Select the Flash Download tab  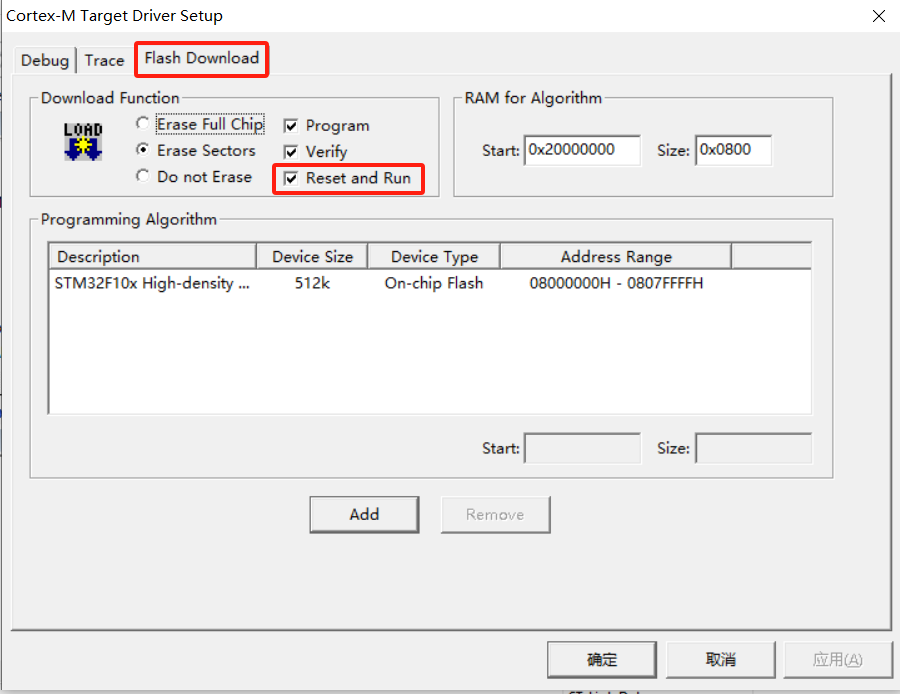point(201,59)
